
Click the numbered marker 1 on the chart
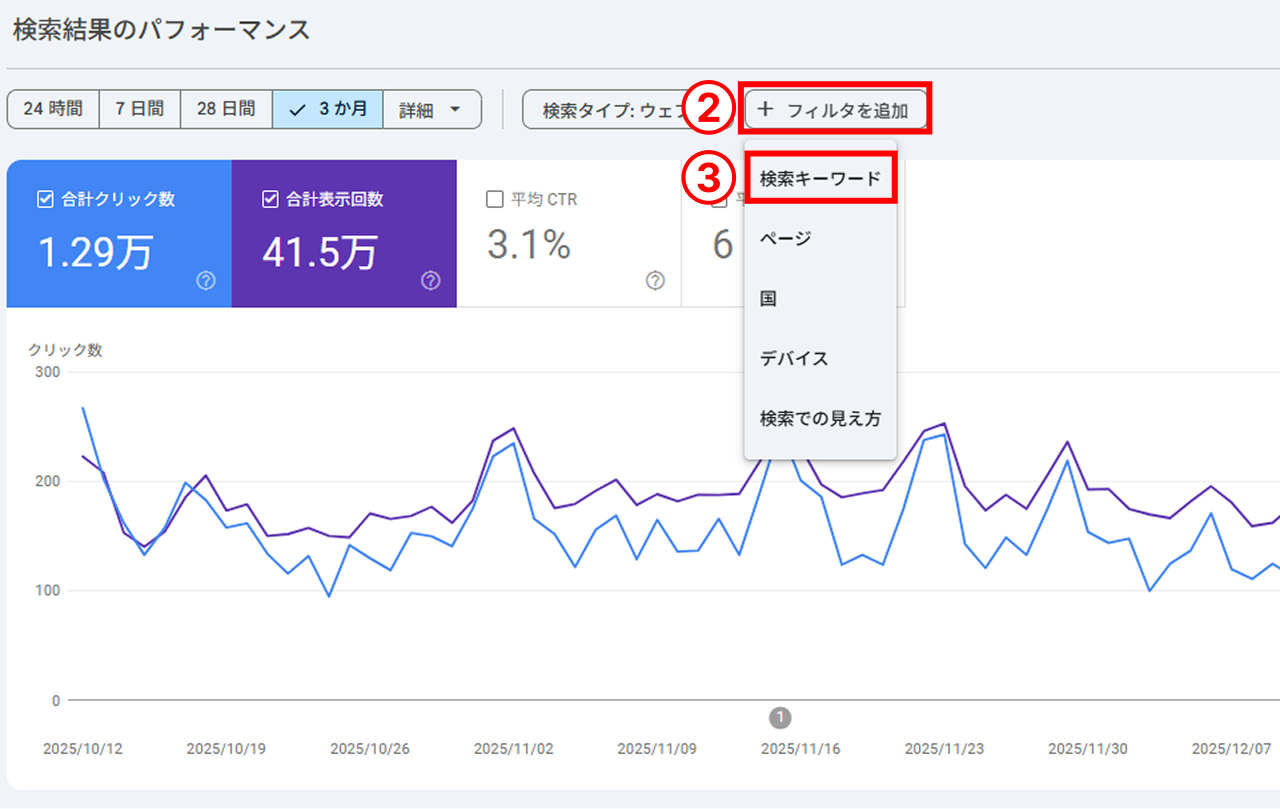[780, 718]
